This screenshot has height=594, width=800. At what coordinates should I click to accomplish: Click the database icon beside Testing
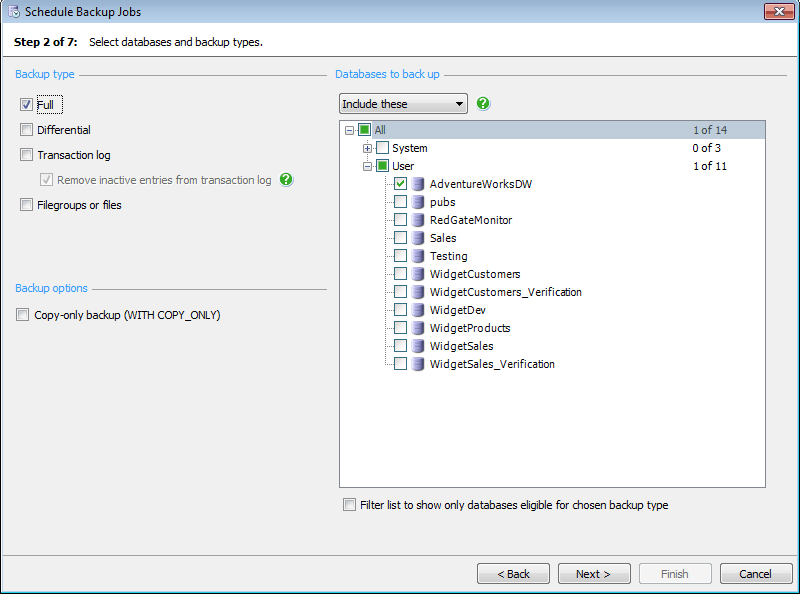tap(418, 256)
